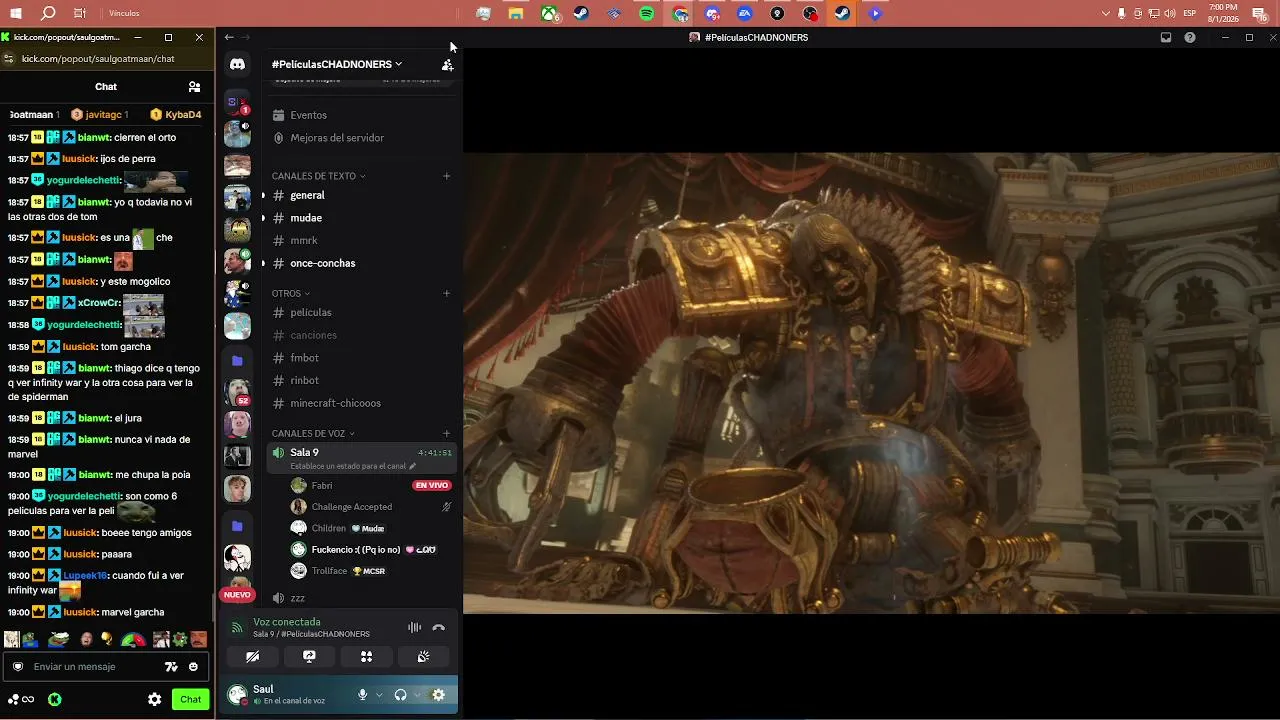Viewport: 1280px width, 720px height.
Task: Open Windows Search in the taskbar
Action: pyautogui.click(x=48, y=13)
